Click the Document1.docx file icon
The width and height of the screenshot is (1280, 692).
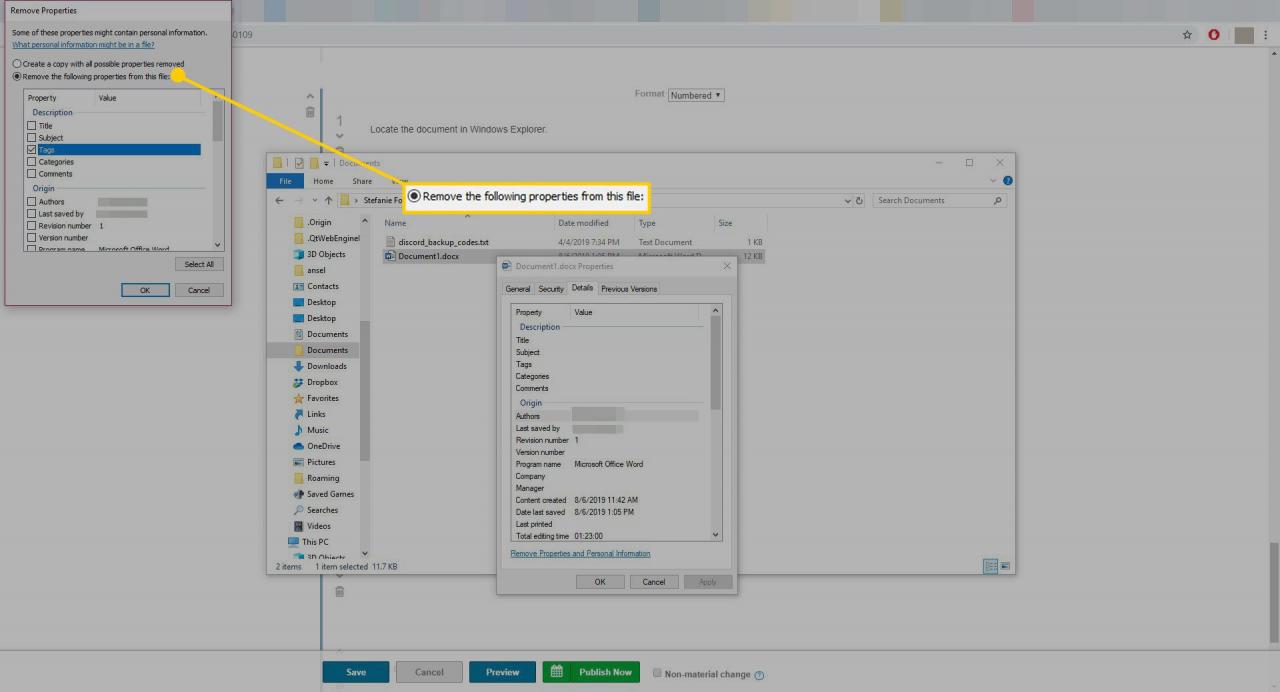[x=391, y=256]
